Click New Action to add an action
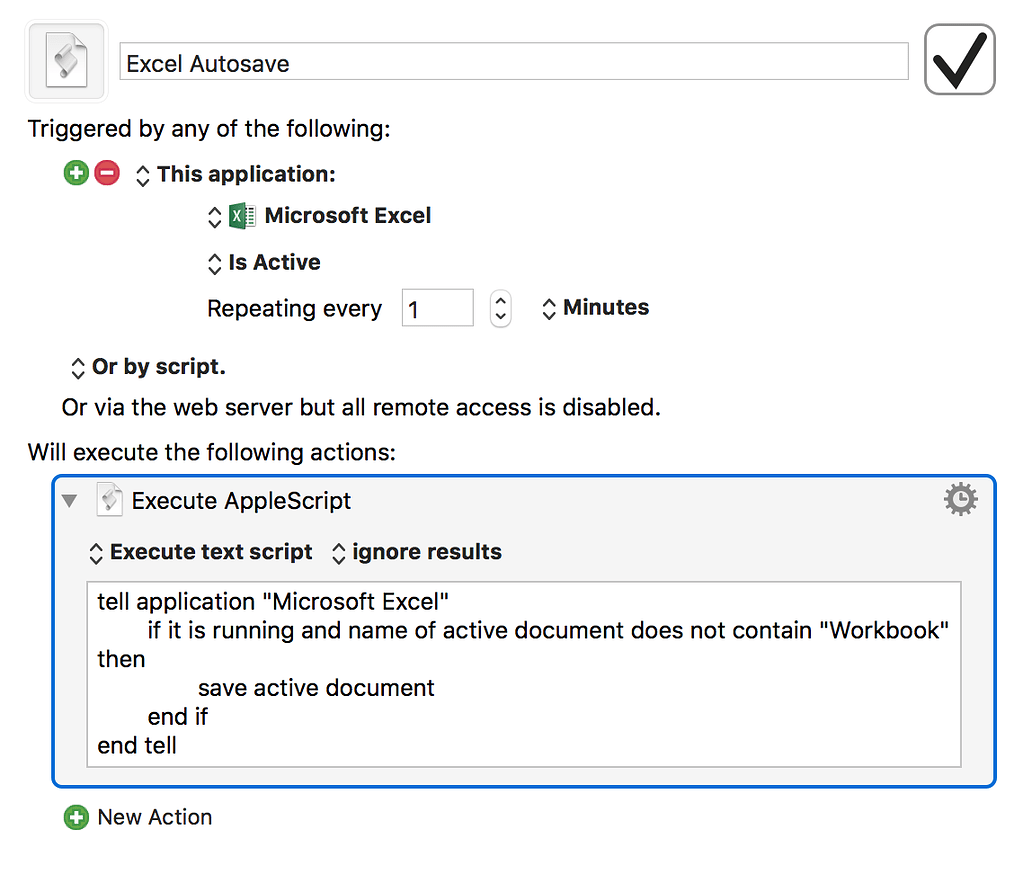Viewport: 1023px width, 883px height. coord(154,817)
